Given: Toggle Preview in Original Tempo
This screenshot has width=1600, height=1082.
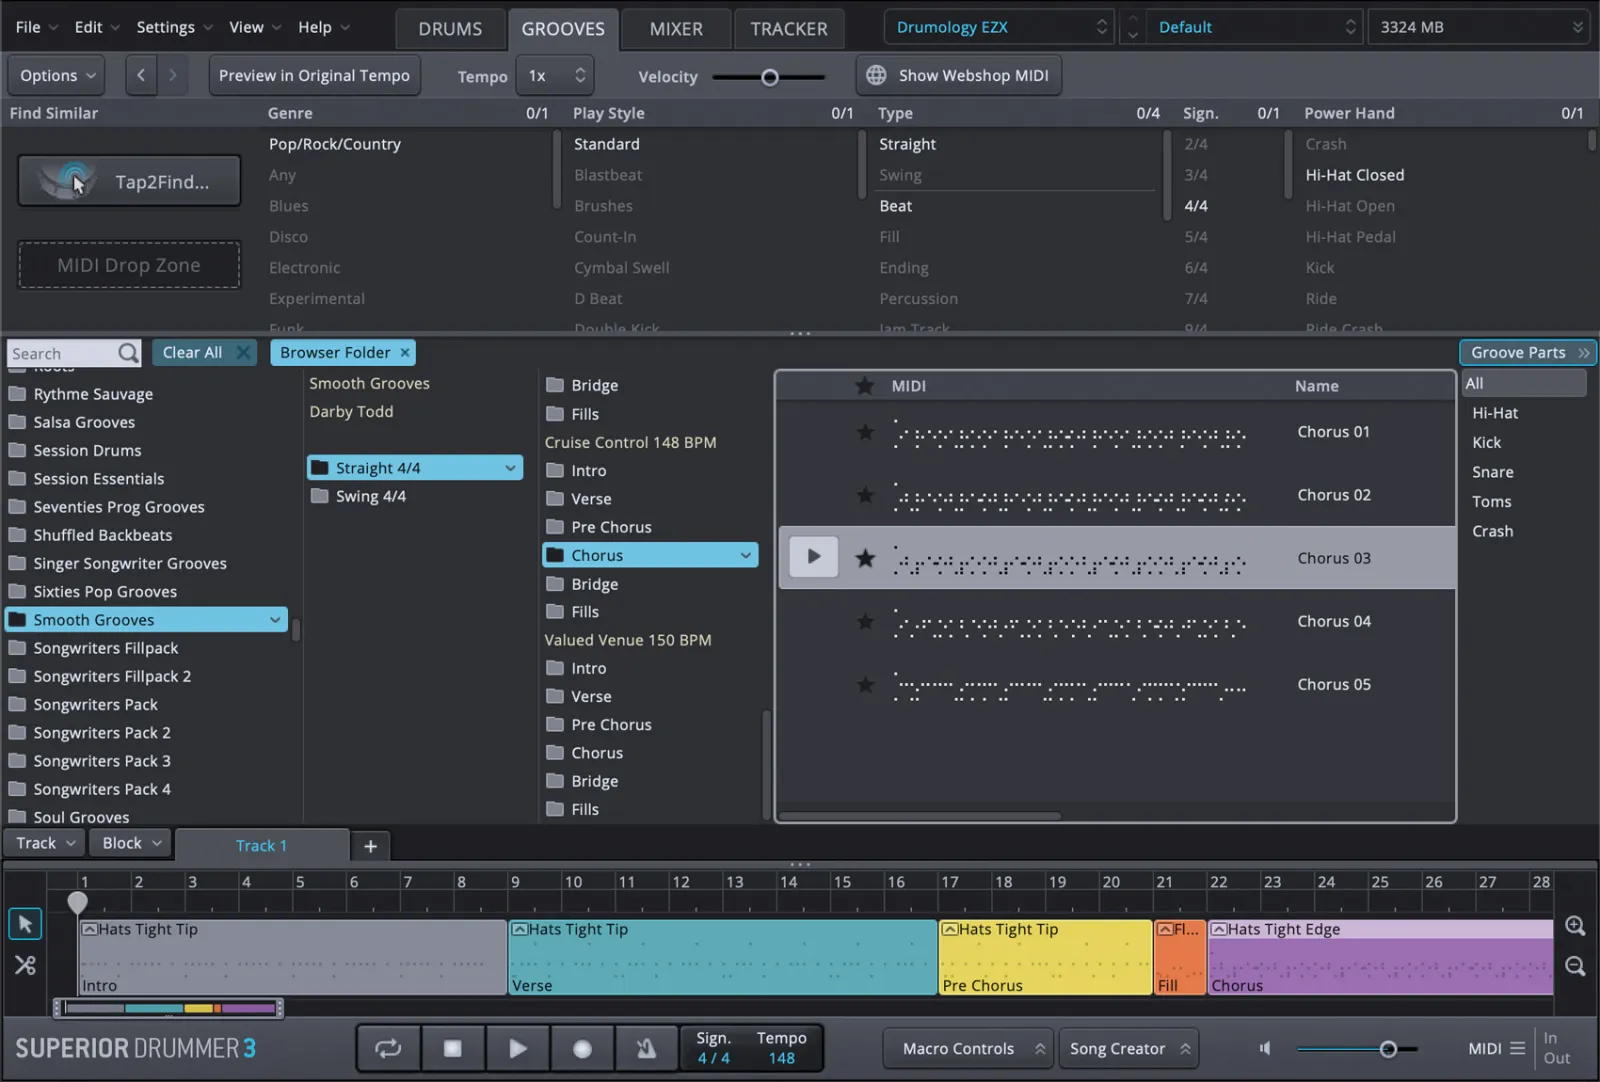Looking at the screenshot, I should (314, 75).
